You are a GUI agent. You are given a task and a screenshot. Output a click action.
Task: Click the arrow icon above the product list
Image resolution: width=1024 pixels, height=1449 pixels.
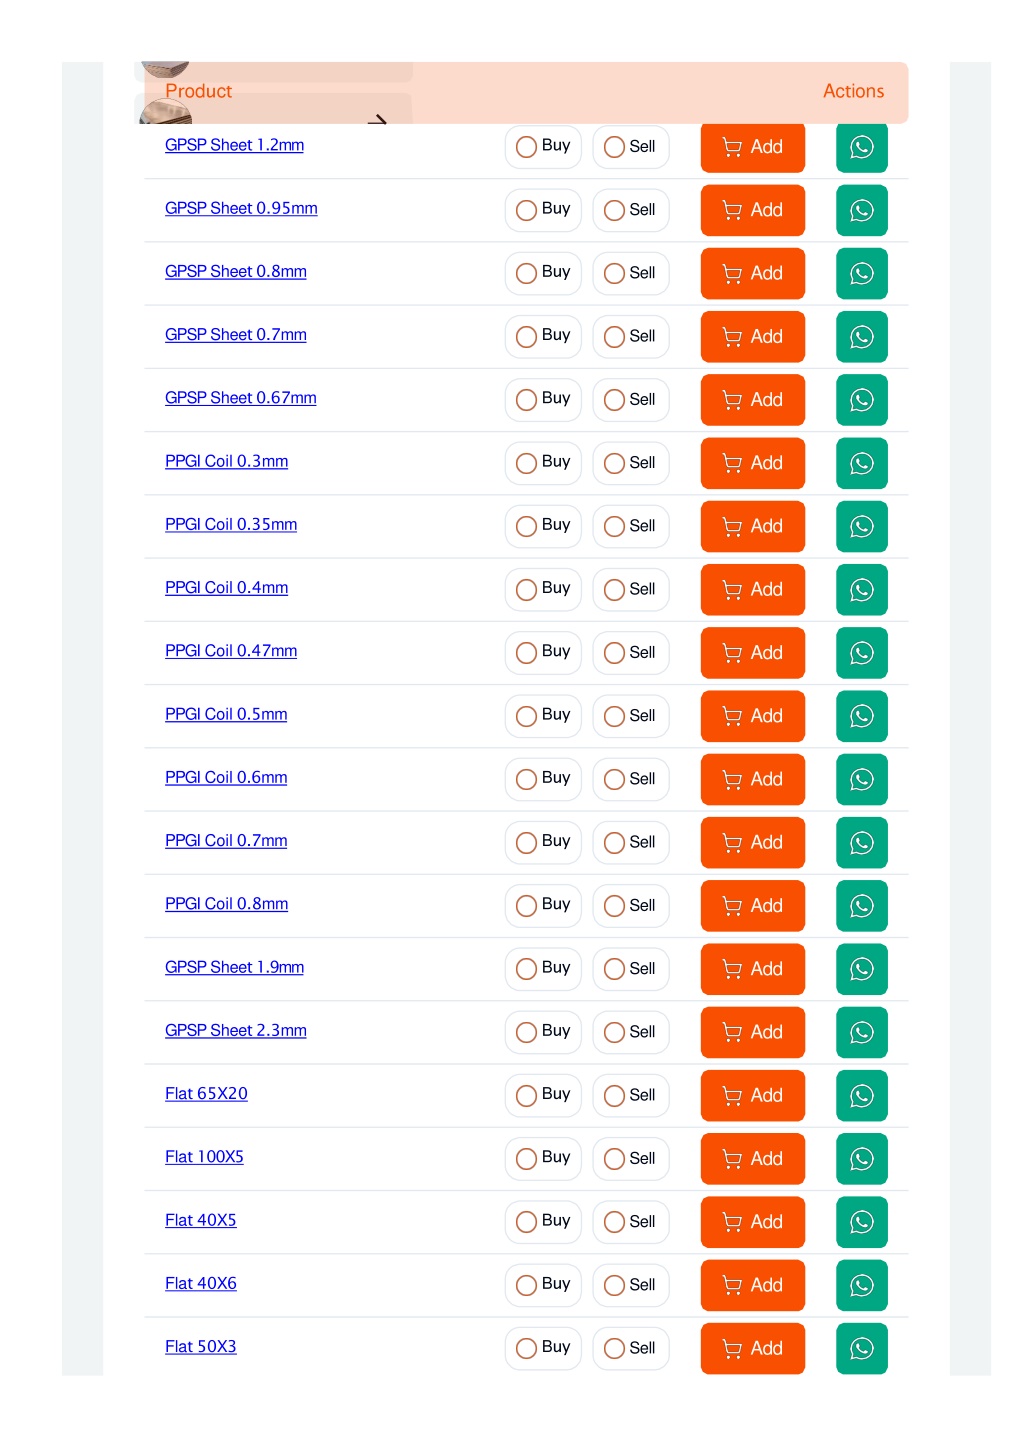[x=377, y=120]
